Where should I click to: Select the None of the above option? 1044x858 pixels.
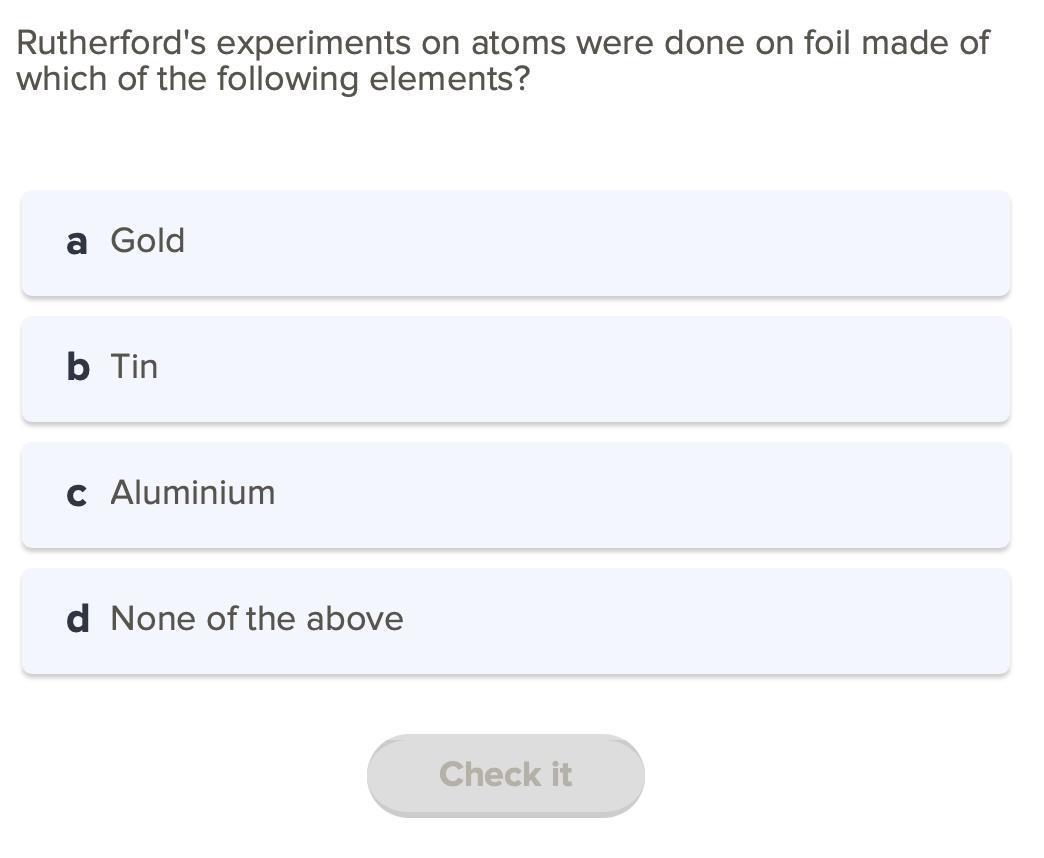pos(515,621)
